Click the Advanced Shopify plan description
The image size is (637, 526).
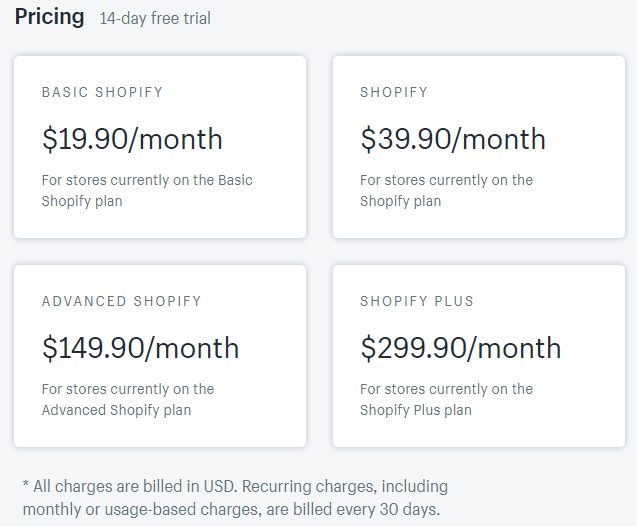tap(128, 400)
